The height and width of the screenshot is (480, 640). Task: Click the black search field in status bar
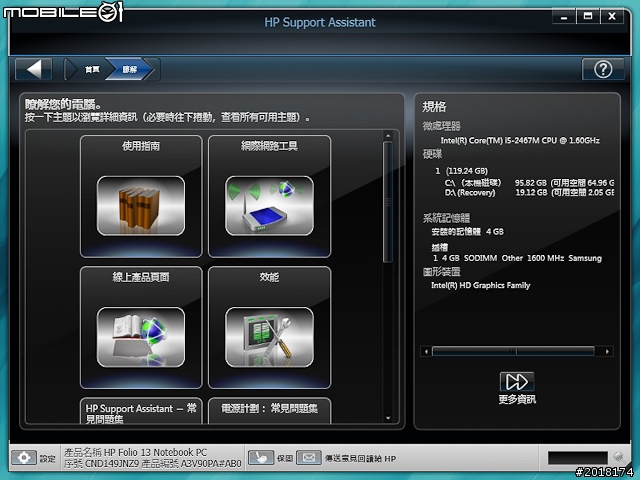coord(578,458)
